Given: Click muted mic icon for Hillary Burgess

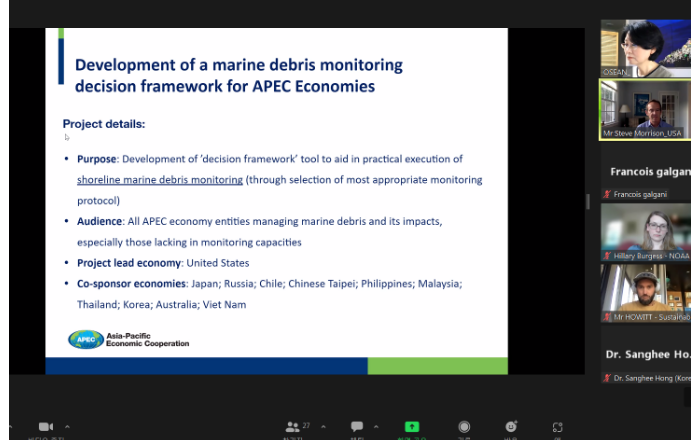Looking at the screenshot, I should pos(607,256).
